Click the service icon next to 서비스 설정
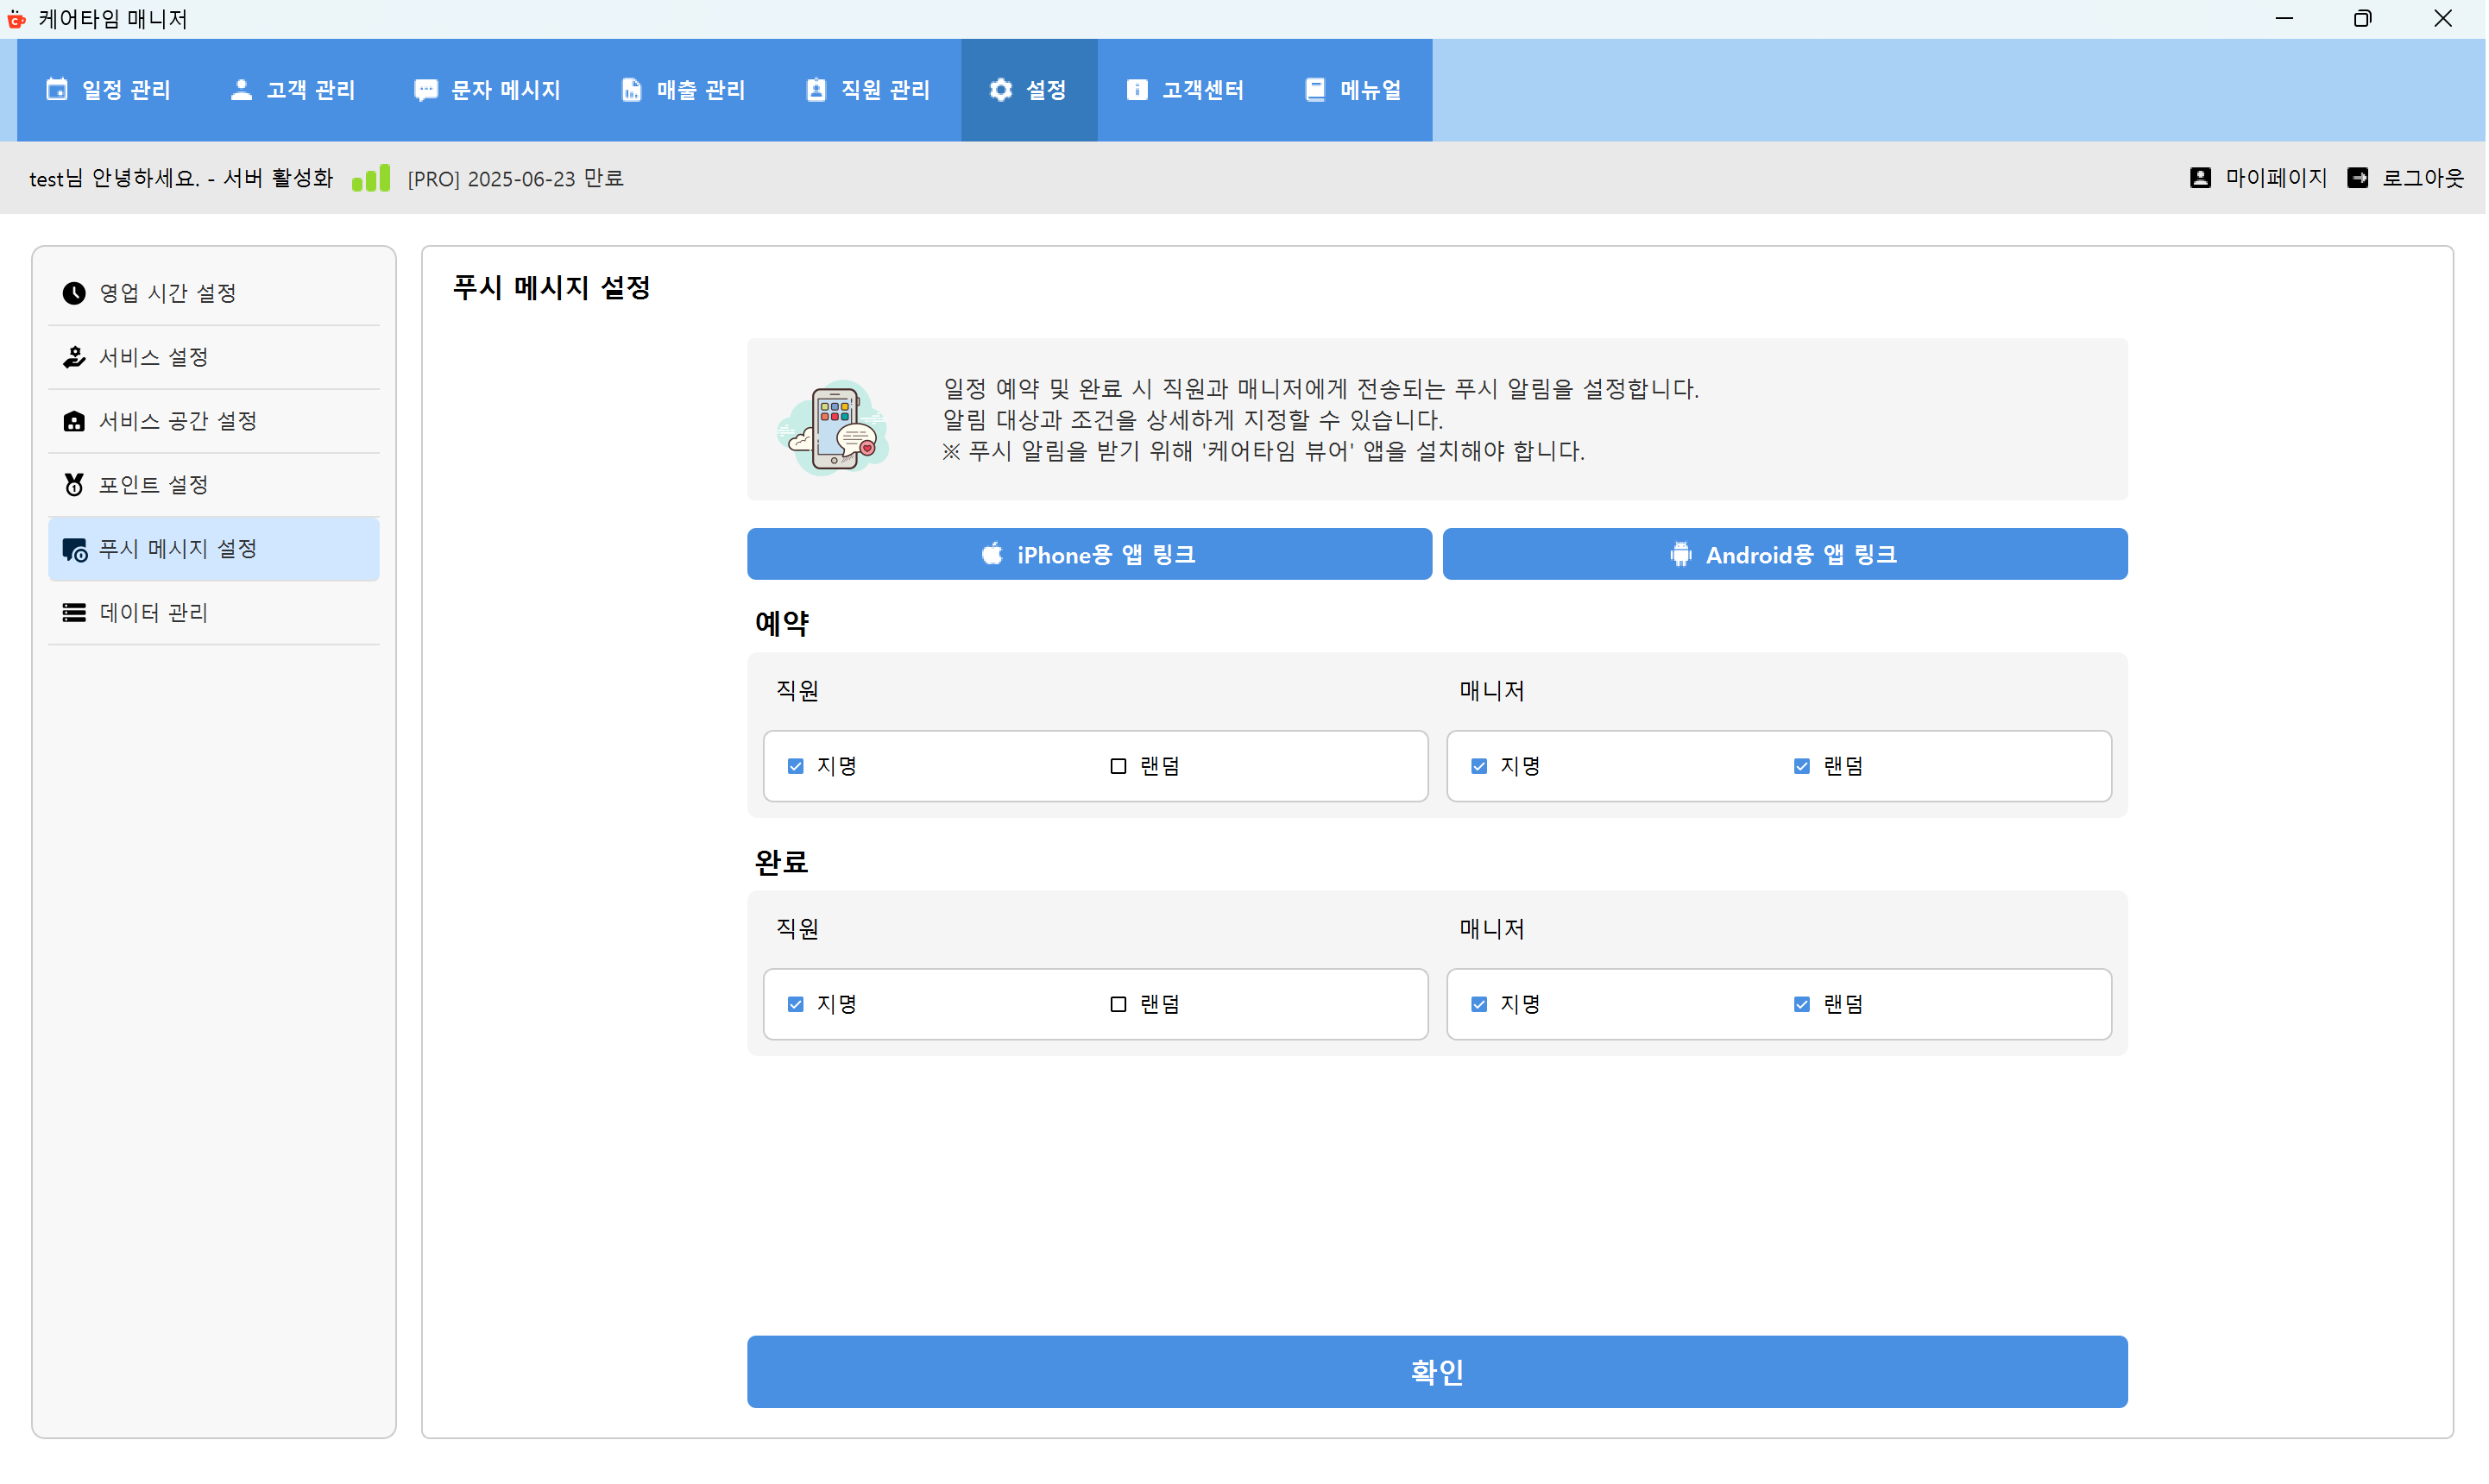The image size is (2489, 1484). (74, 357)
